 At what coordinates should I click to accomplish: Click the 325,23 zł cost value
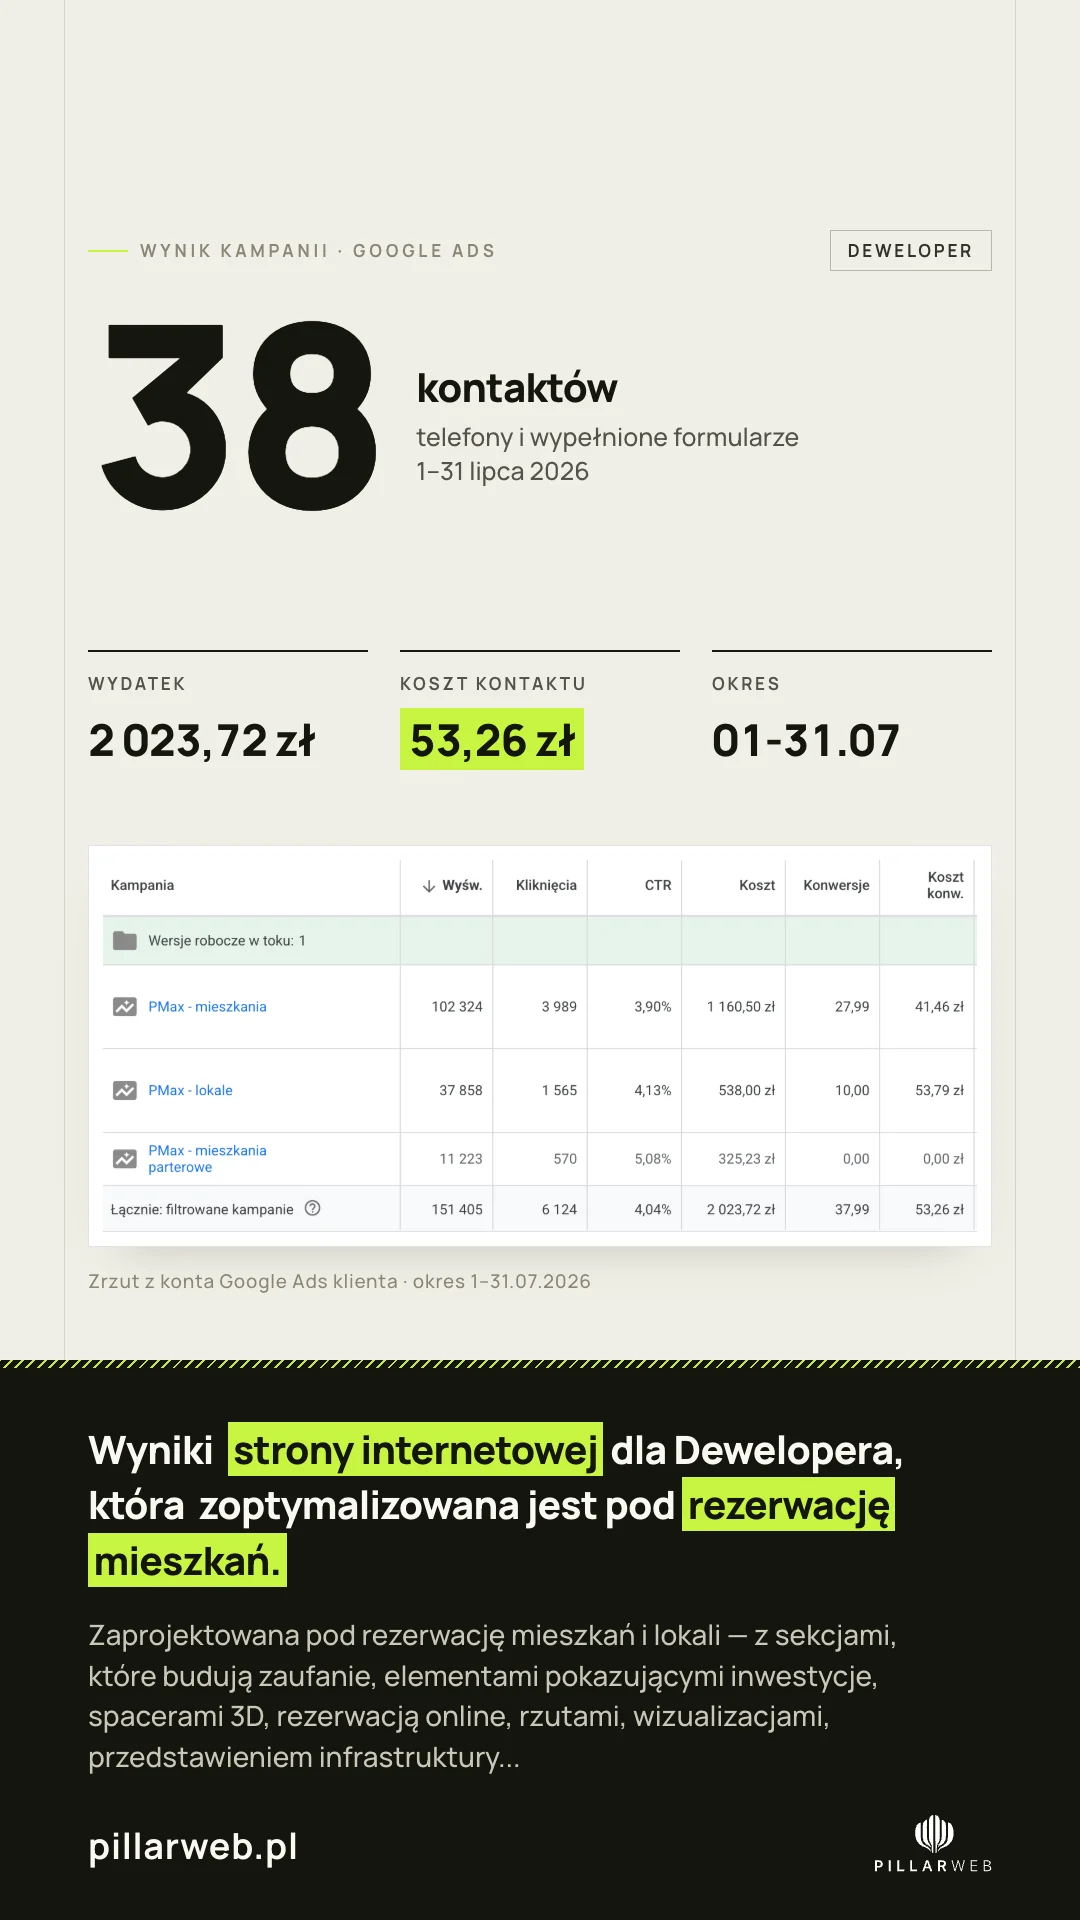click(747, 1159)
